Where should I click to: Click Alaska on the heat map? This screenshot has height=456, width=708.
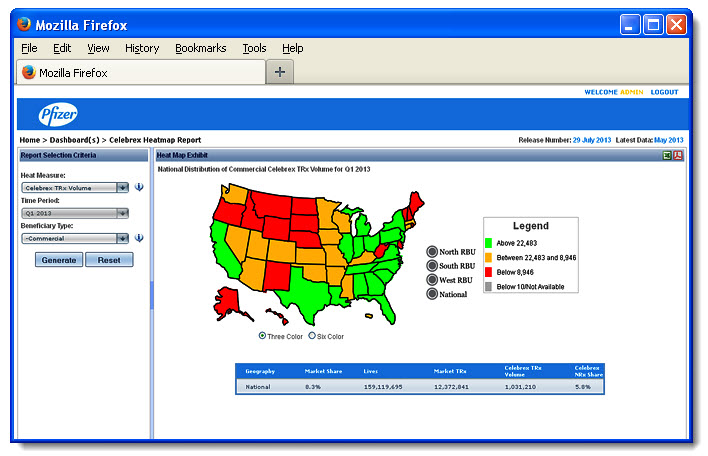click(x=228, y=302)
